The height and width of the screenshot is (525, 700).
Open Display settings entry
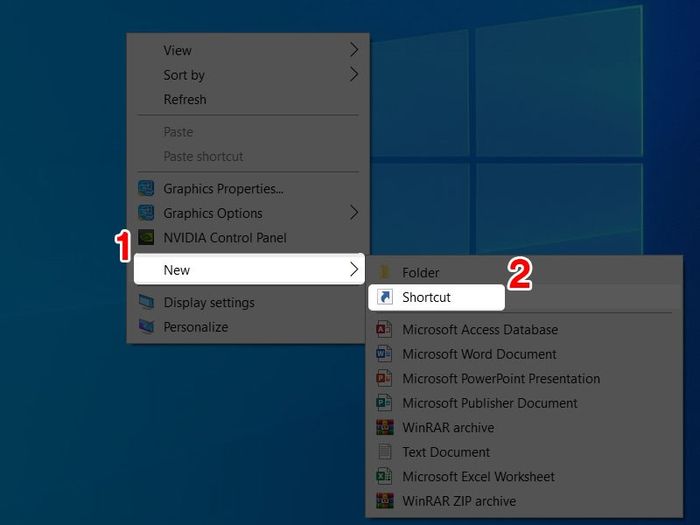pyautogui.click(x=248, y=302)
